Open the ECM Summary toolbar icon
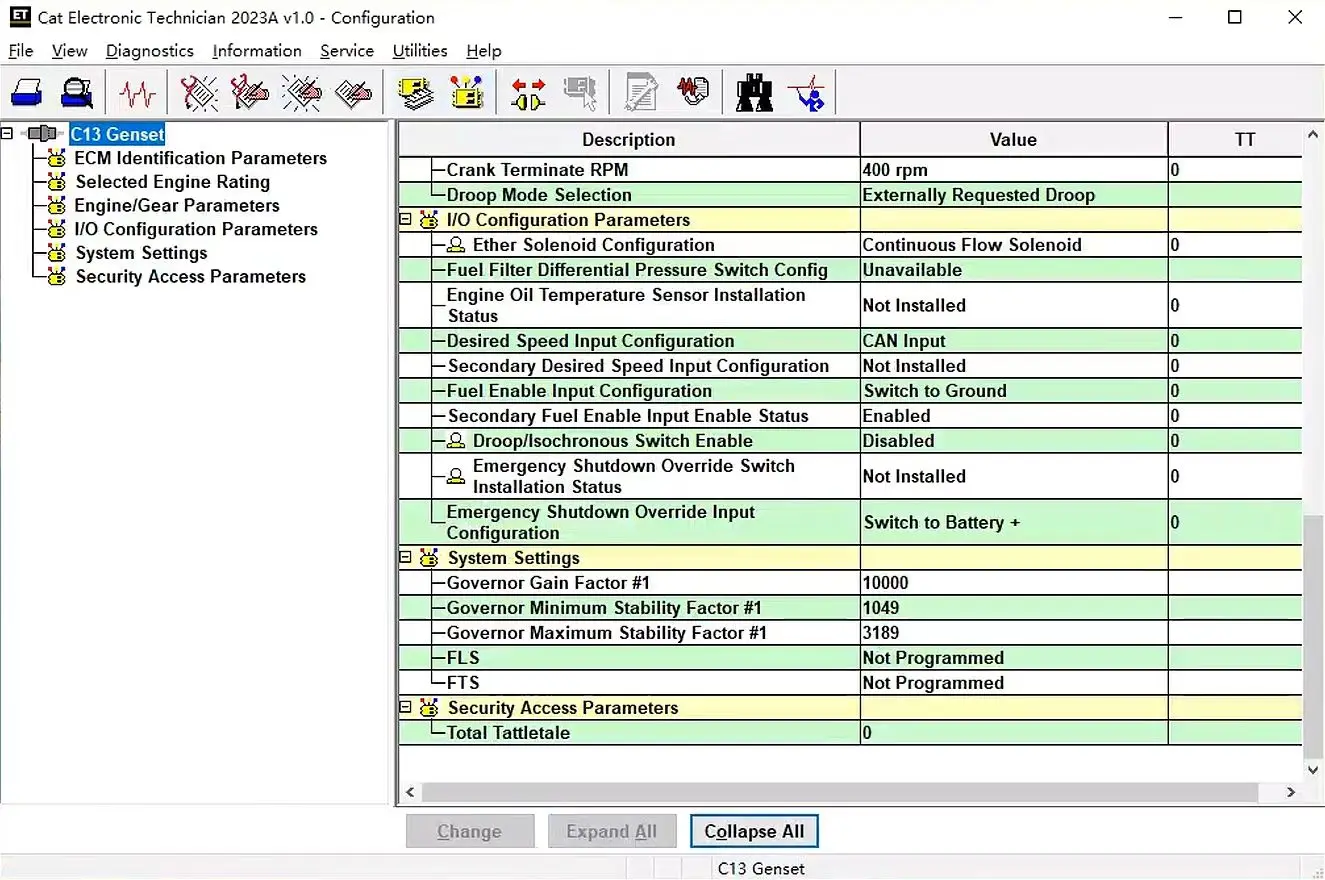Viewport: 1325px width, 880px height. pyautogui.click(x=416, y=93)
